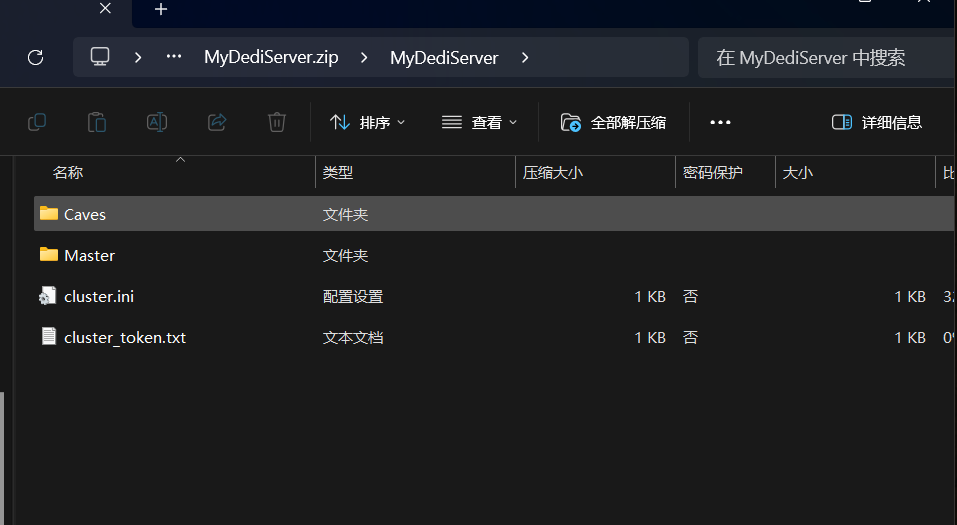Go to MyDediServer.zip in breadcrumb
Image resolution: width=957 pixels, height=525 pixels.
pyautogui.click(x=271, y=57)
